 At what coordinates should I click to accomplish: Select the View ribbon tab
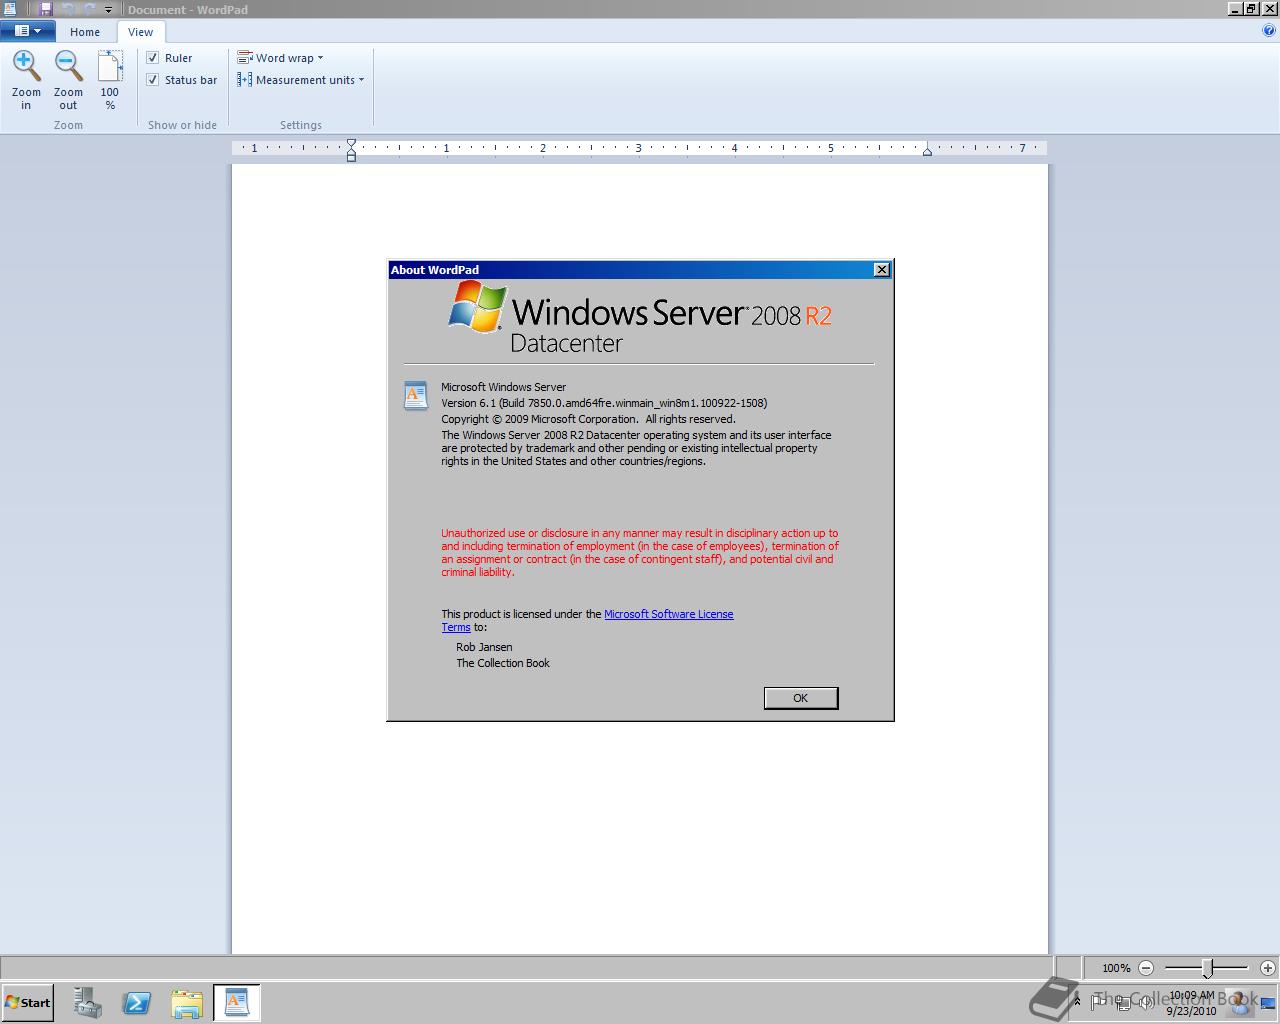[x=140, y=32]
